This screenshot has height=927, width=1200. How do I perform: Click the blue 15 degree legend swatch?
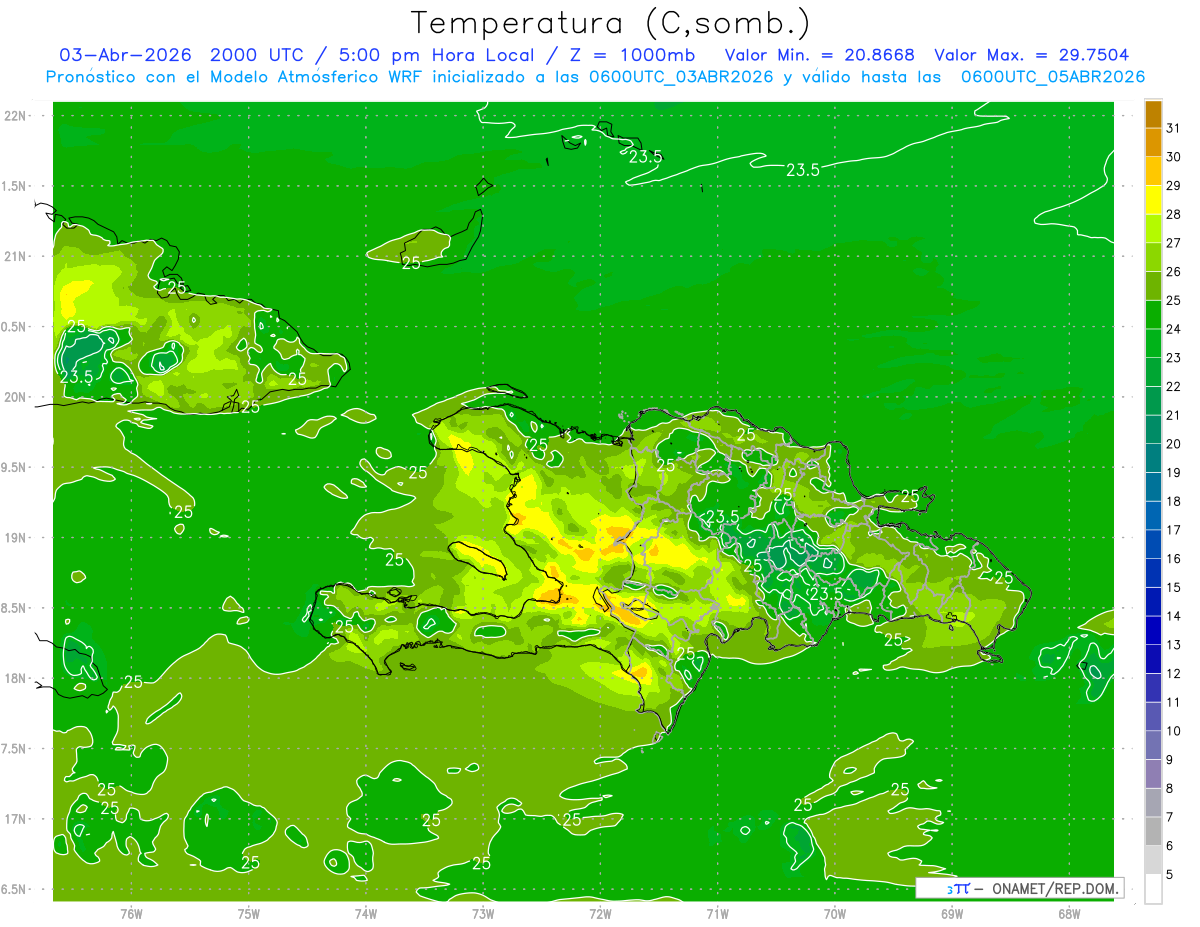(x=1153, y=573)
